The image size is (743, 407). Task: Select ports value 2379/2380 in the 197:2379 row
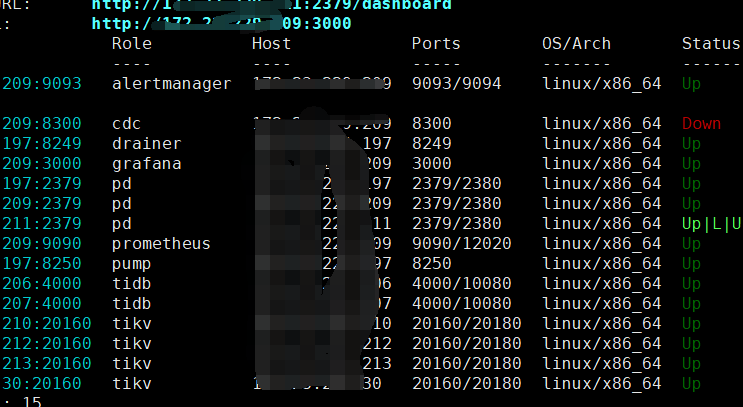(x=456, y=183)
